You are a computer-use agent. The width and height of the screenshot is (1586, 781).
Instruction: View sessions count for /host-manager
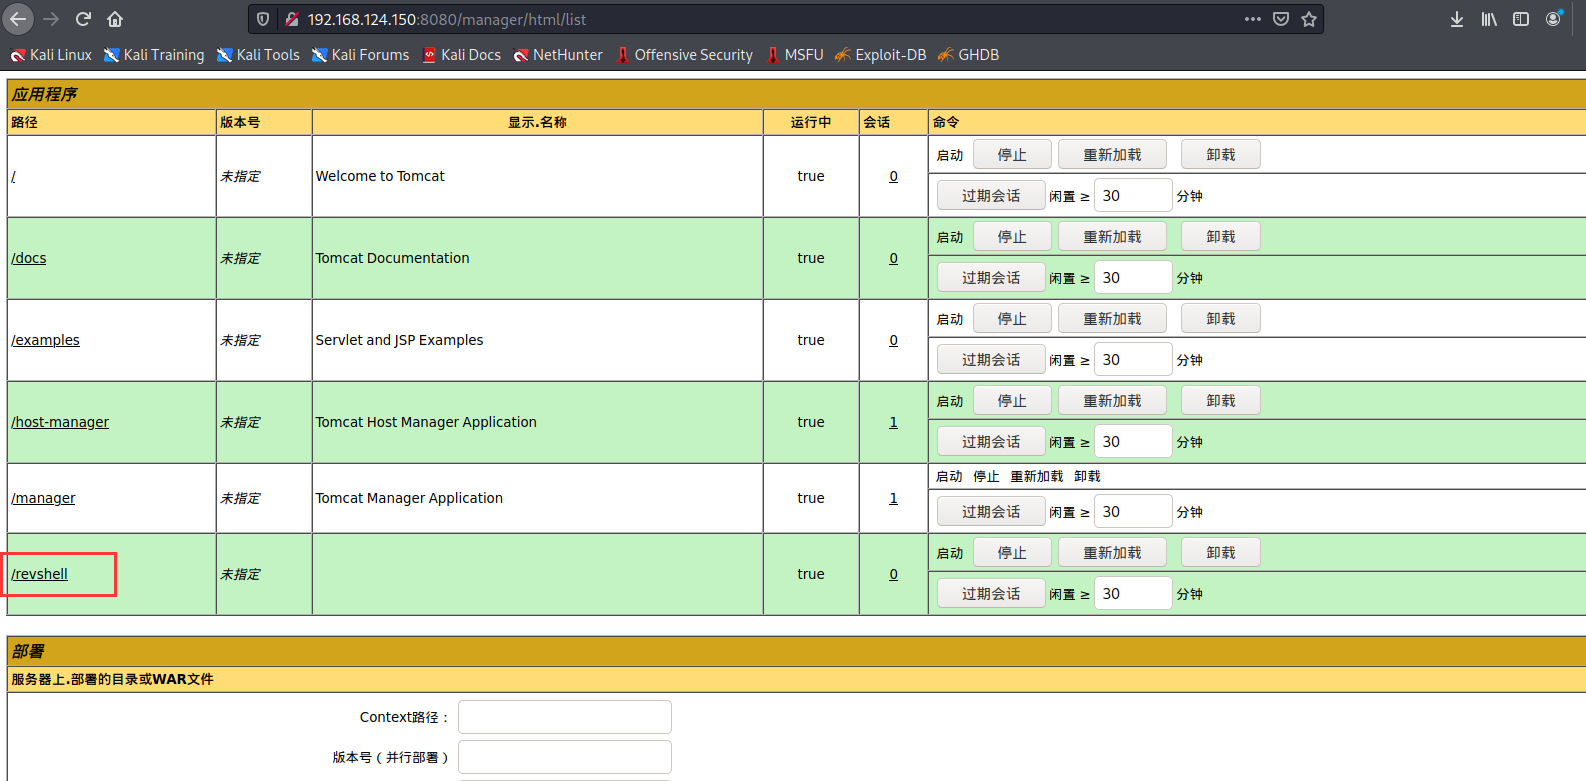point(893,422)
